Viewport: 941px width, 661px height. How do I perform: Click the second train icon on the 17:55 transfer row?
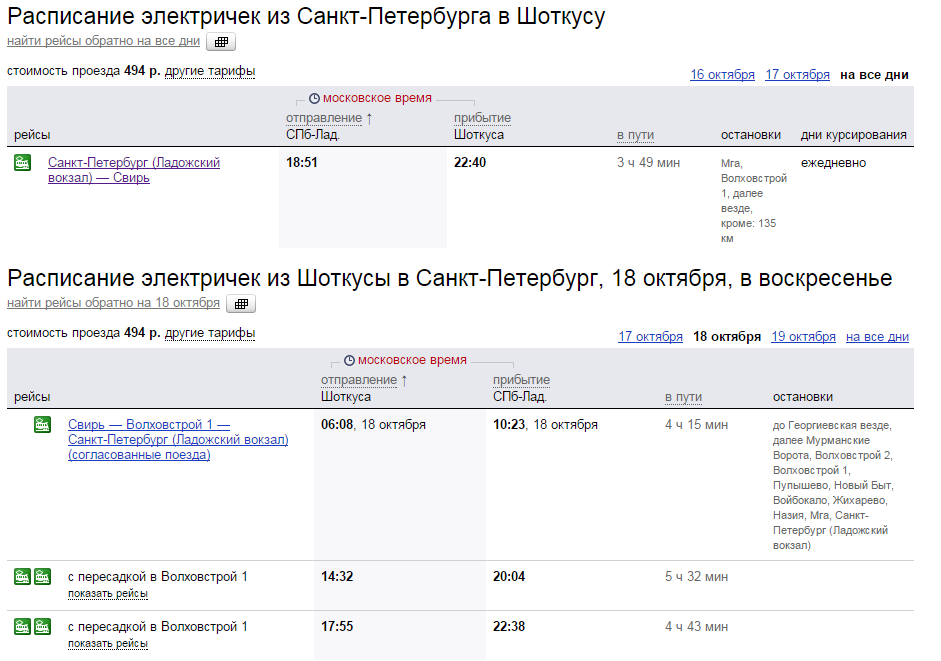coord(41,626)
